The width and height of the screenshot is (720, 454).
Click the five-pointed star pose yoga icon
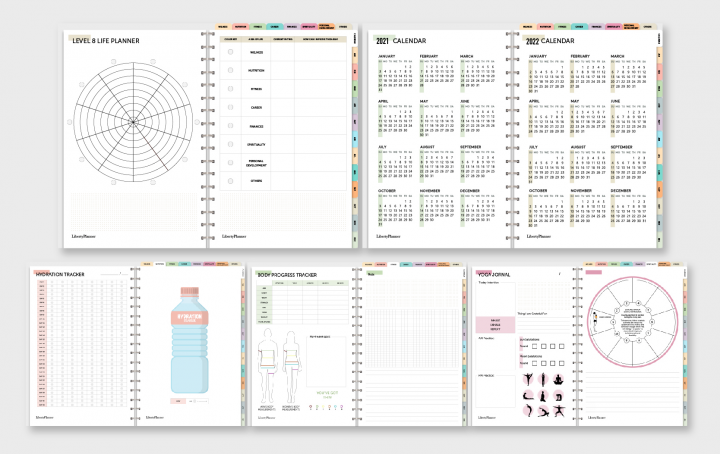click(x=559, y=411)
